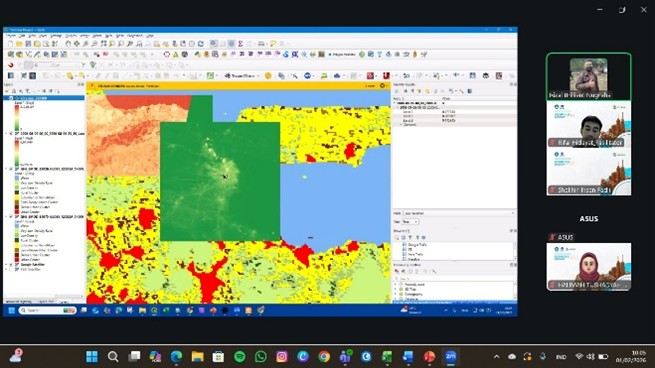655x368 pixels.
Task: Click the green triangle plugin icon
Action: pyautogui.click(x=175, y=54)
